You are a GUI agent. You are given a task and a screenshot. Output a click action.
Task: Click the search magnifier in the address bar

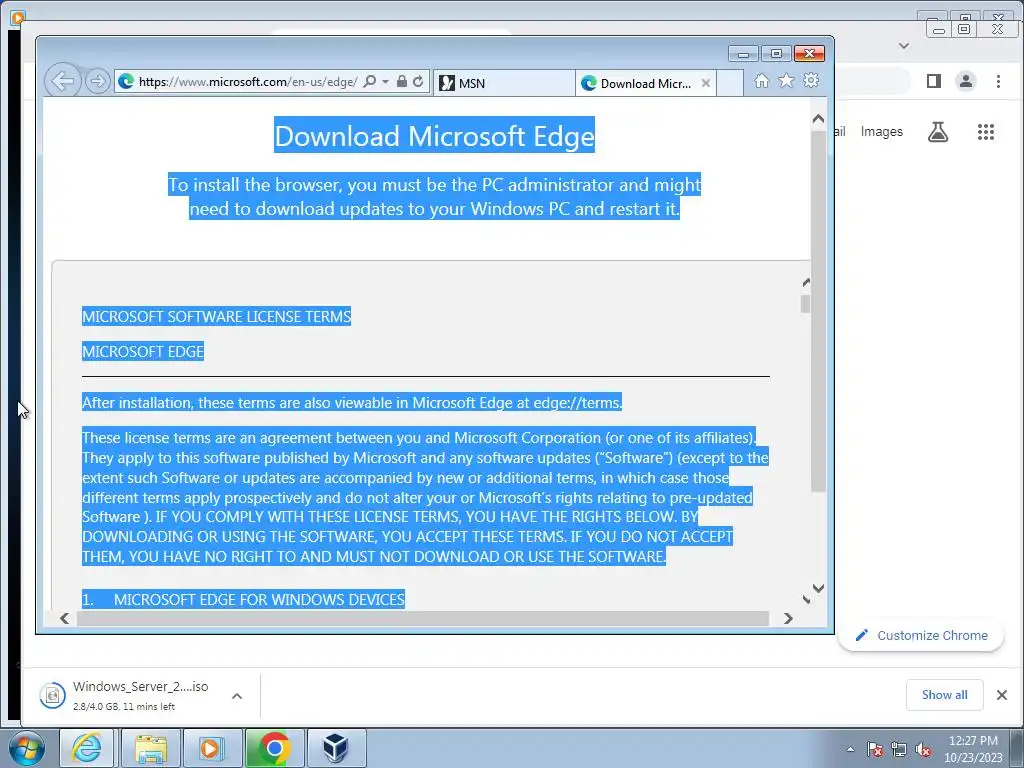369,82
